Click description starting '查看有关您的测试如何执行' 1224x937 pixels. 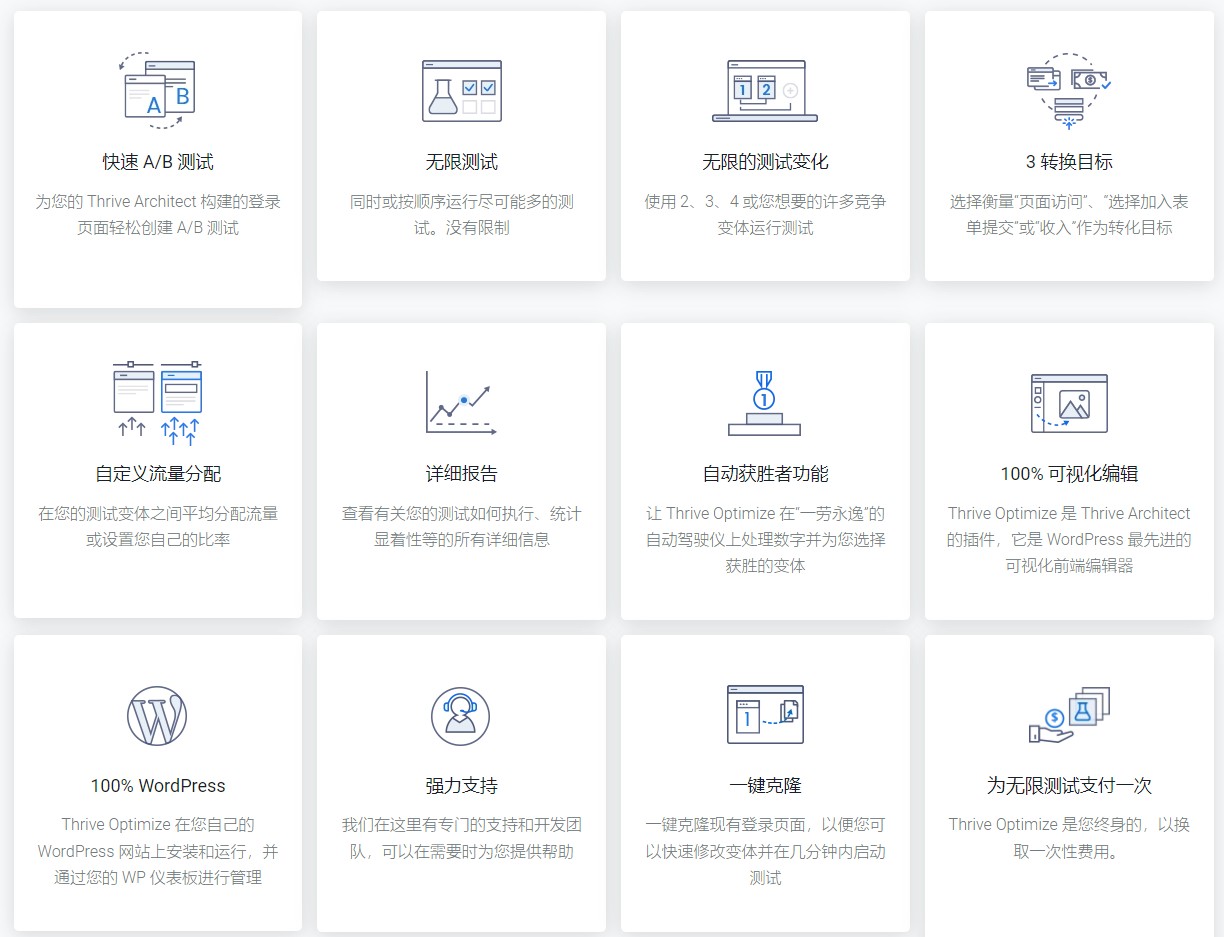click(x=462, y=527)
